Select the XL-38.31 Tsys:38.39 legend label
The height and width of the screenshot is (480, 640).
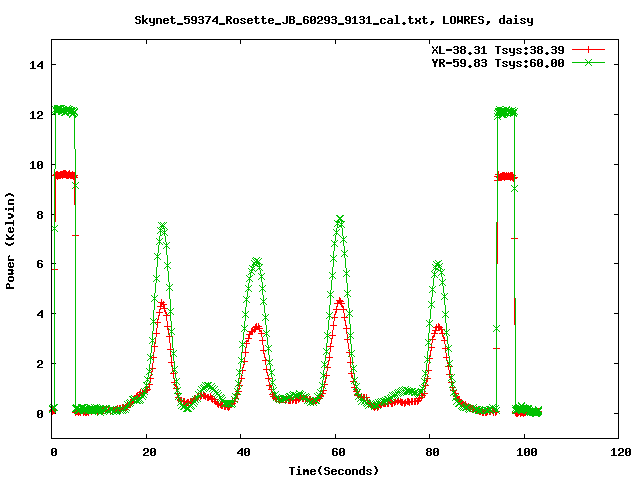498,50
